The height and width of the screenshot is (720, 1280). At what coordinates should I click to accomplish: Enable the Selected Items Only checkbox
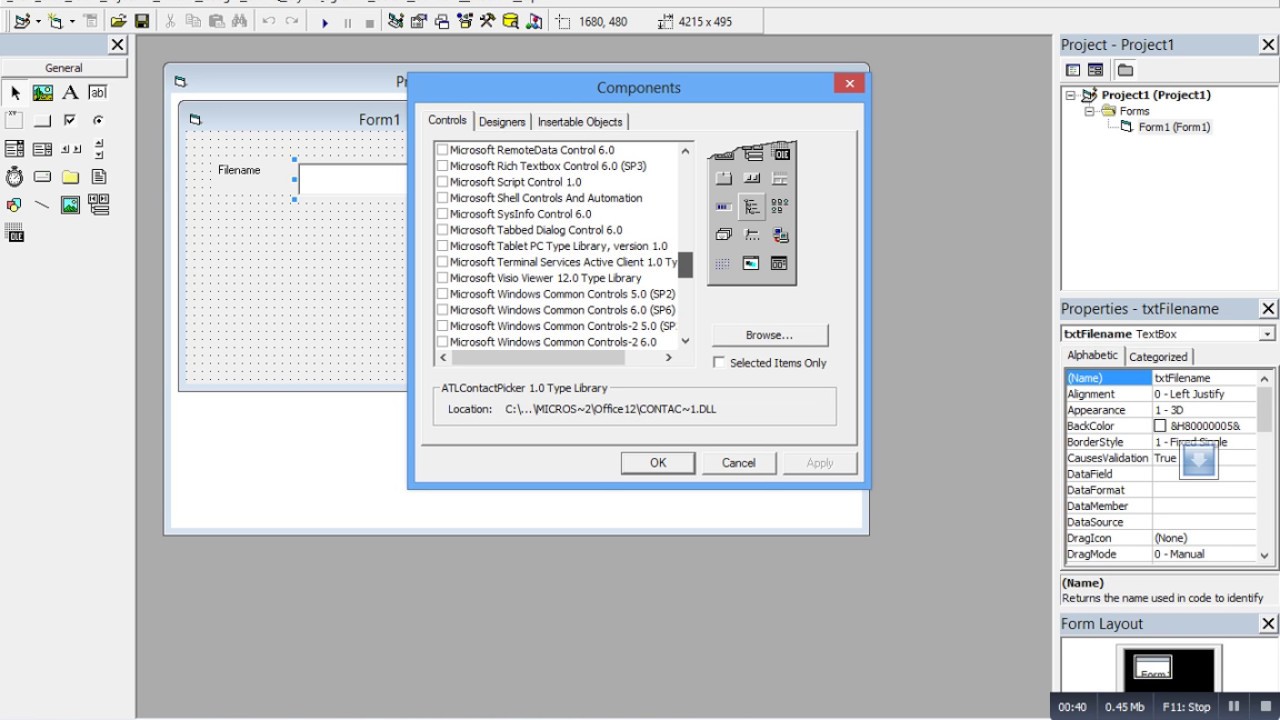(x=719, y=363)
